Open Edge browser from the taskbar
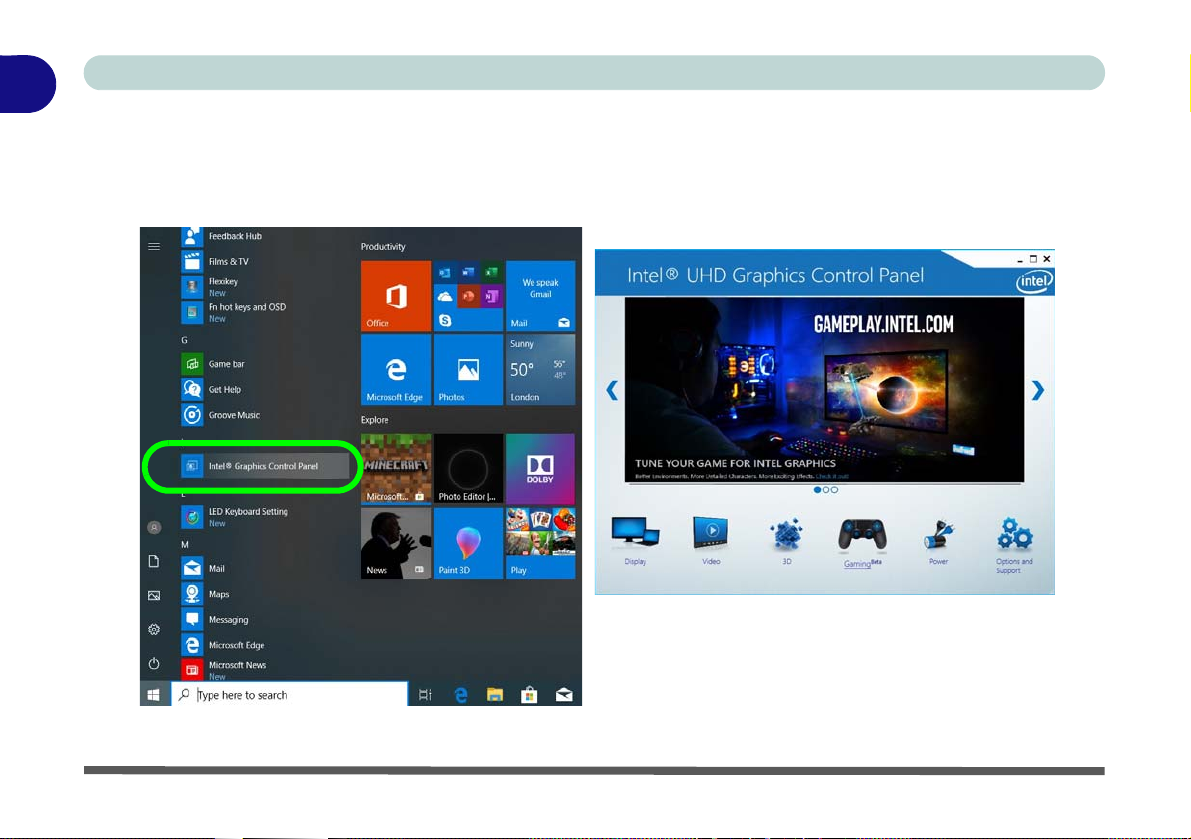Viewport: 1191px width, 839px height. (460, 695)
